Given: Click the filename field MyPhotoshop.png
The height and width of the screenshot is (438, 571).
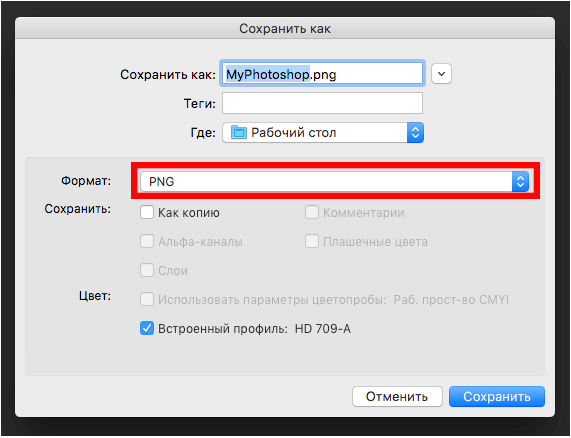Looking at the screenshot, I should pos(322,74).
